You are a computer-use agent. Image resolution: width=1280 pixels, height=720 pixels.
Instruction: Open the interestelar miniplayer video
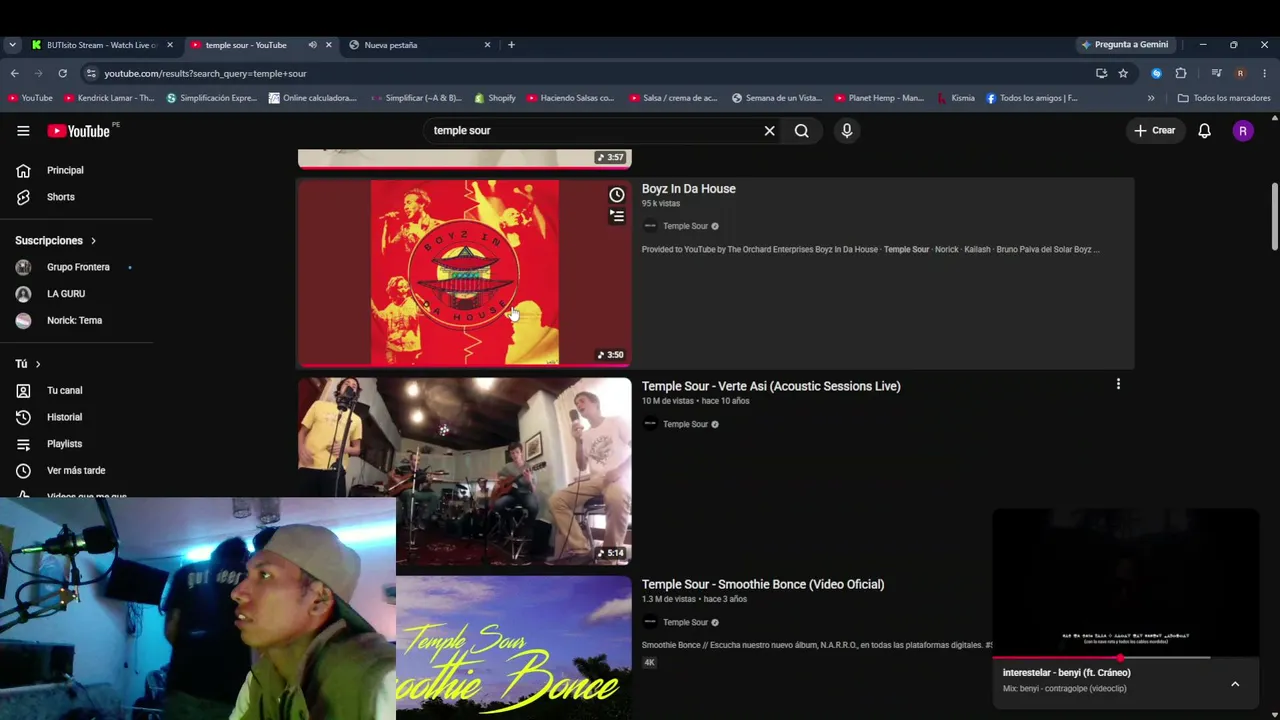(x=1125, y=582)
